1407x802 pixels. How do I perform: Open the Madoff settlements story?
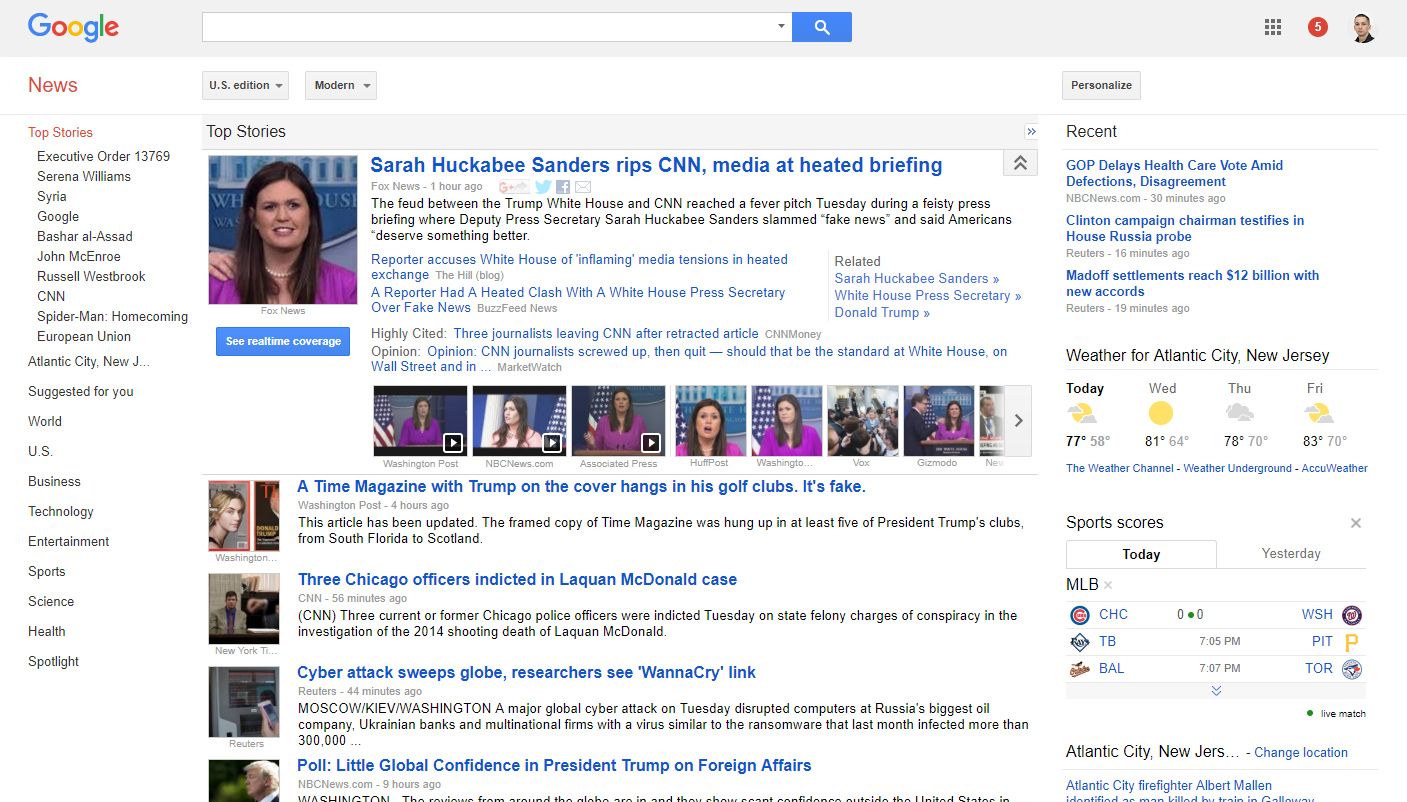tap(1192, 284)
